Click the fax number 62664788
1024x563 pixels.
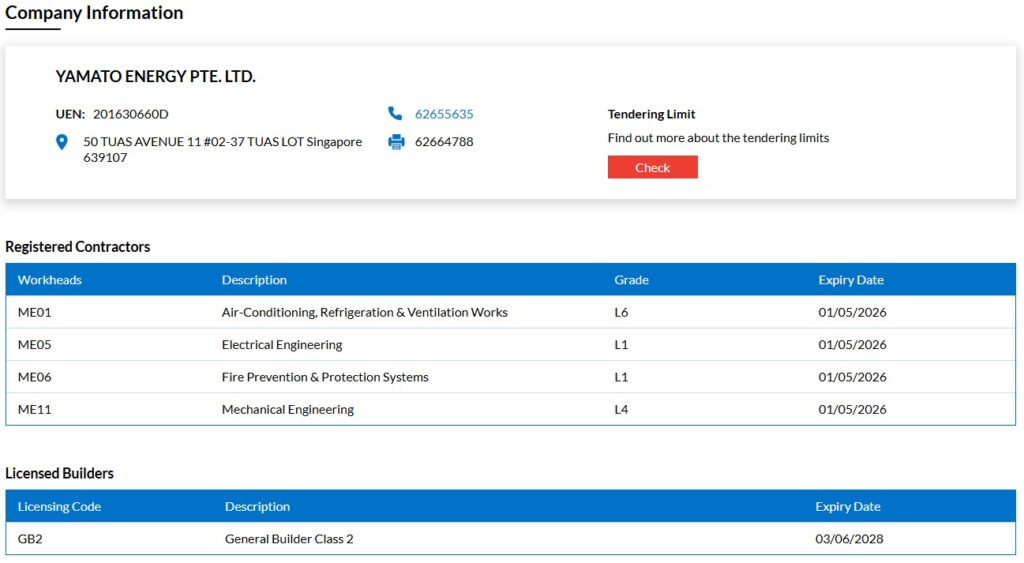coord(444,142)
